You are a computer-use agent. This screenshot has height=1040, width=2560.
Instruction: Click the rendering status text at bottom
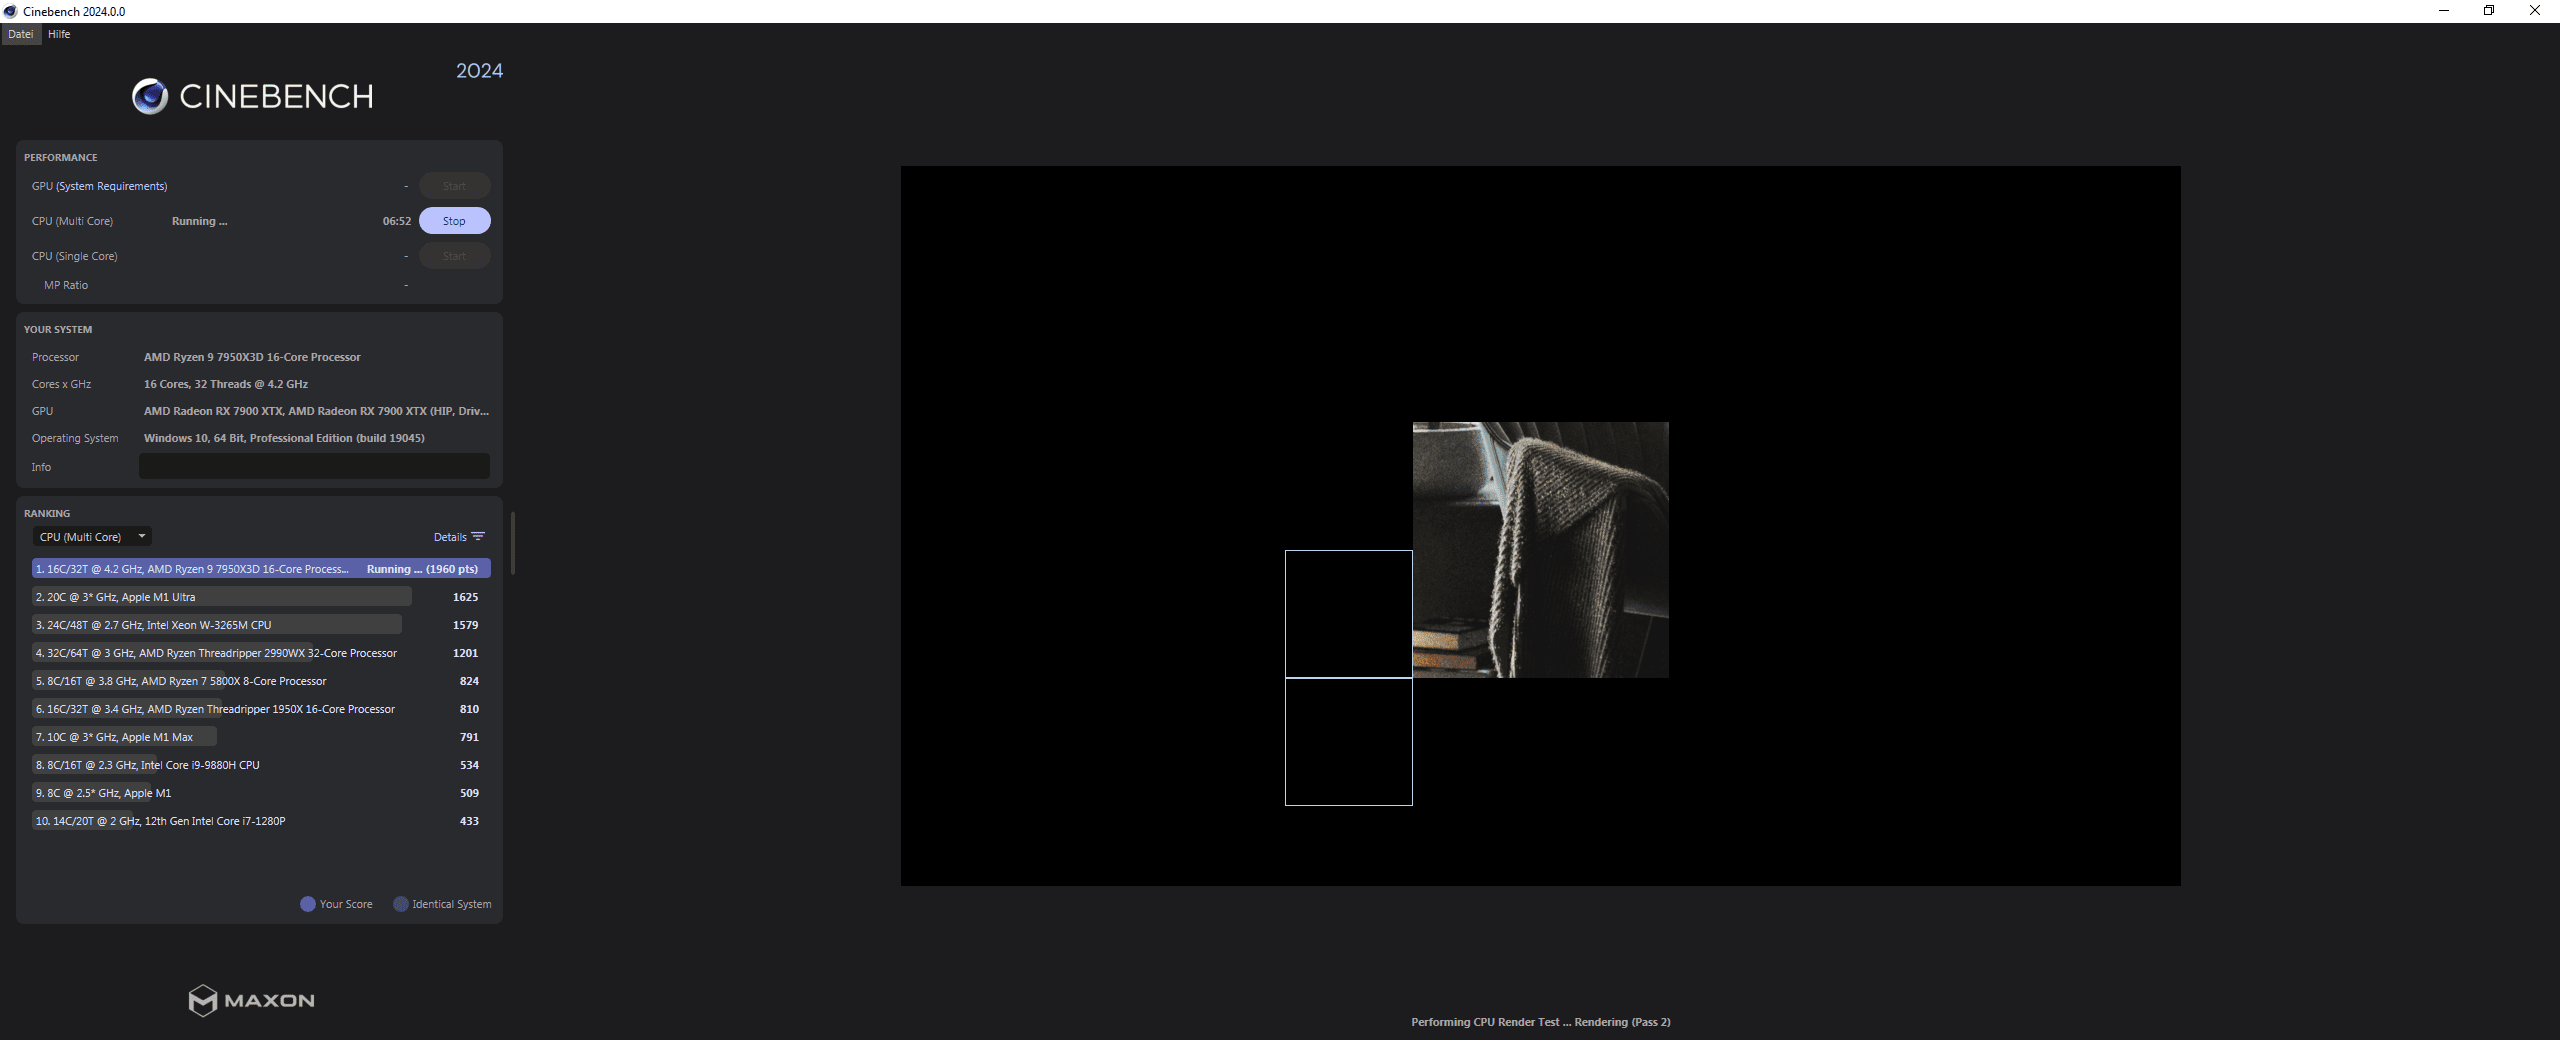[x=1541, y=1022]
